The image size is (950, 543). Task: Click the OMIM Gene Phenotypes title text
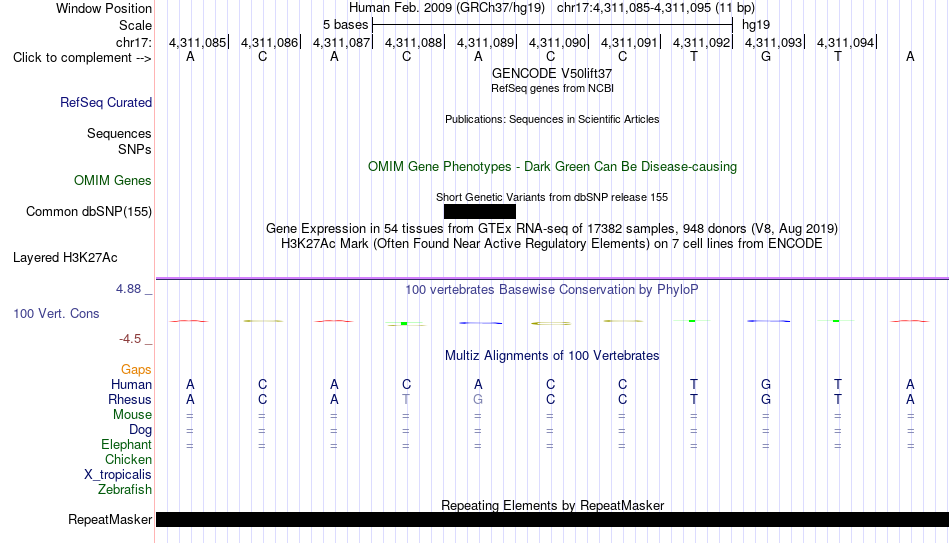click(x=552, y=167)
